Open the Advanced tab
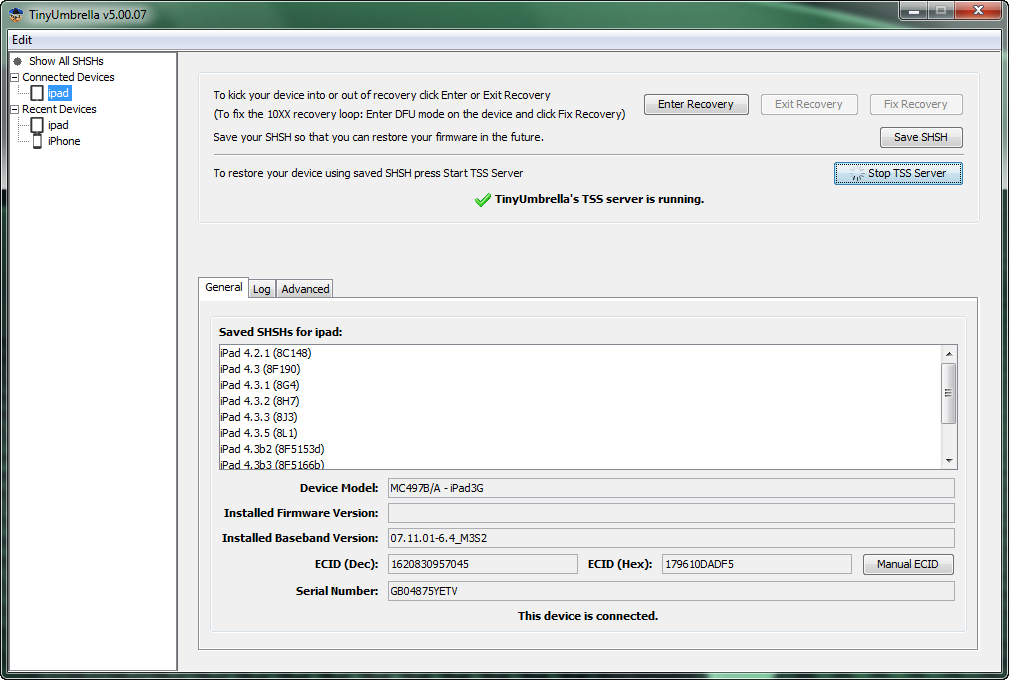Viewport: 1009px width, 680px height. tap(305, 289)
